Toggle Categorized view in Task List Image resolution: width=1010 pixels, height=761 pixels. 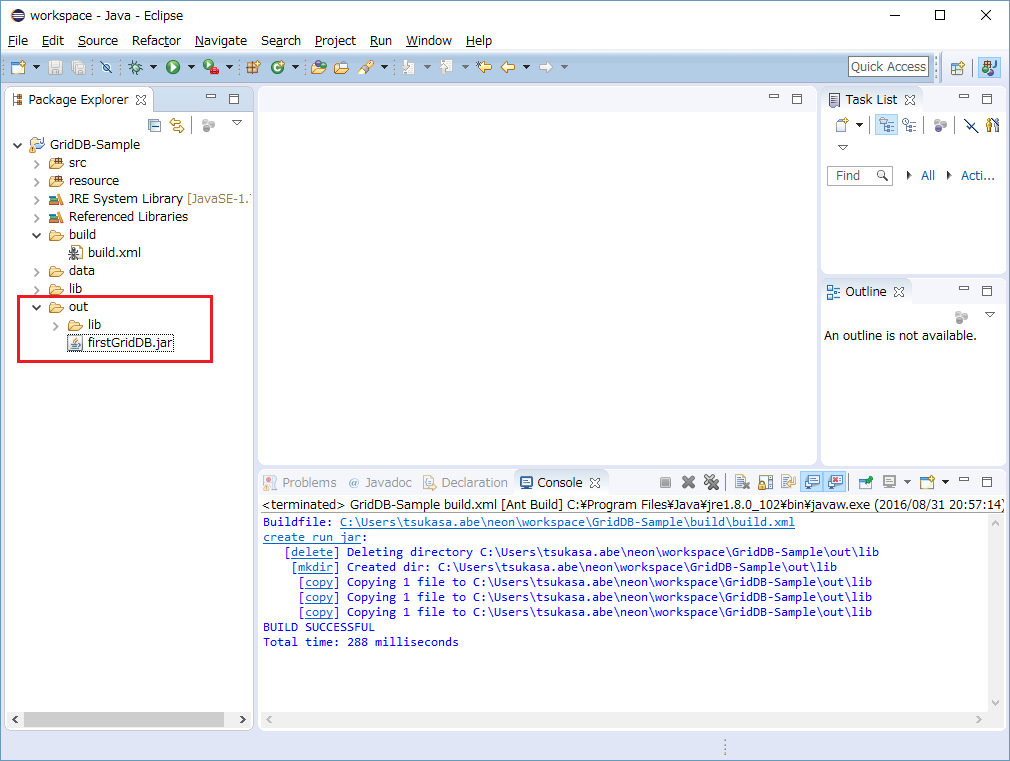[x=886, y=125]
